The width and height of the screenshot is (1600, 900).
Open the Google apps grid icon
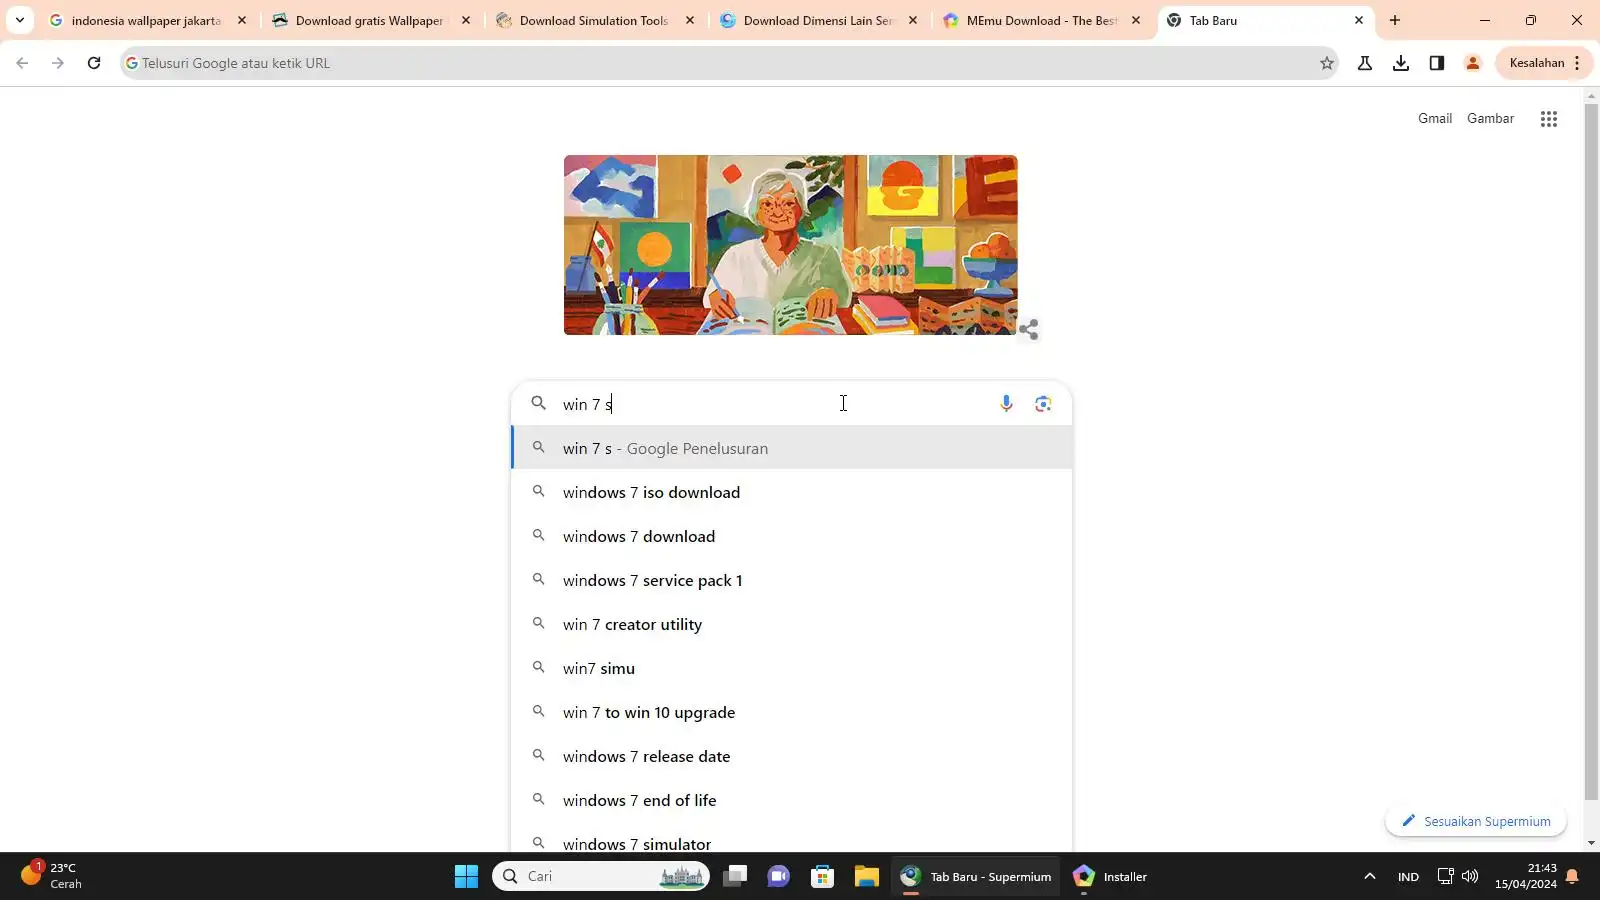pyautogui.click(x=1549, y=119)
